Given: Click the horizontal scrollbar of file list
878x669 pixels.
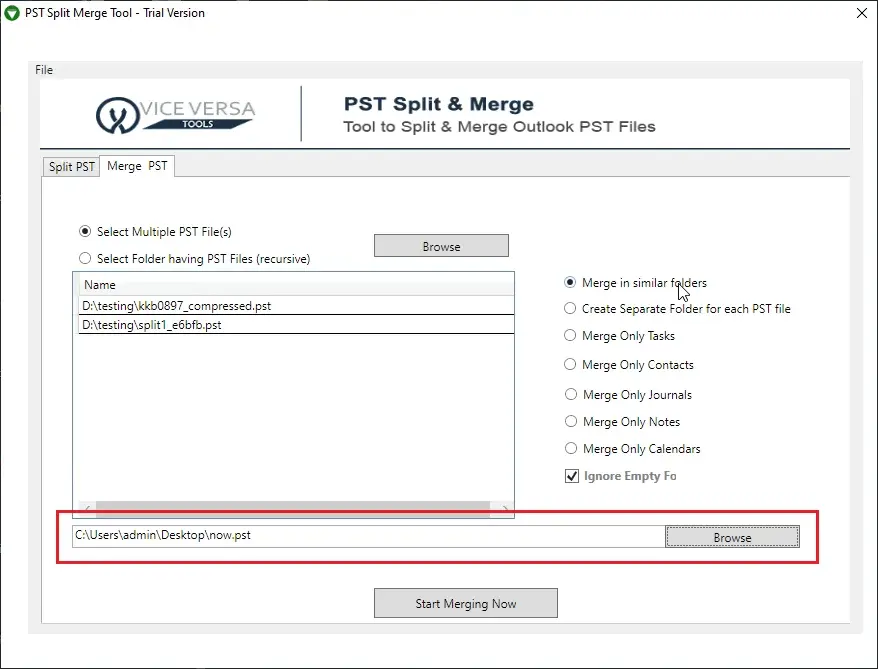Looking at the screenshot, I should click(293, 508).
